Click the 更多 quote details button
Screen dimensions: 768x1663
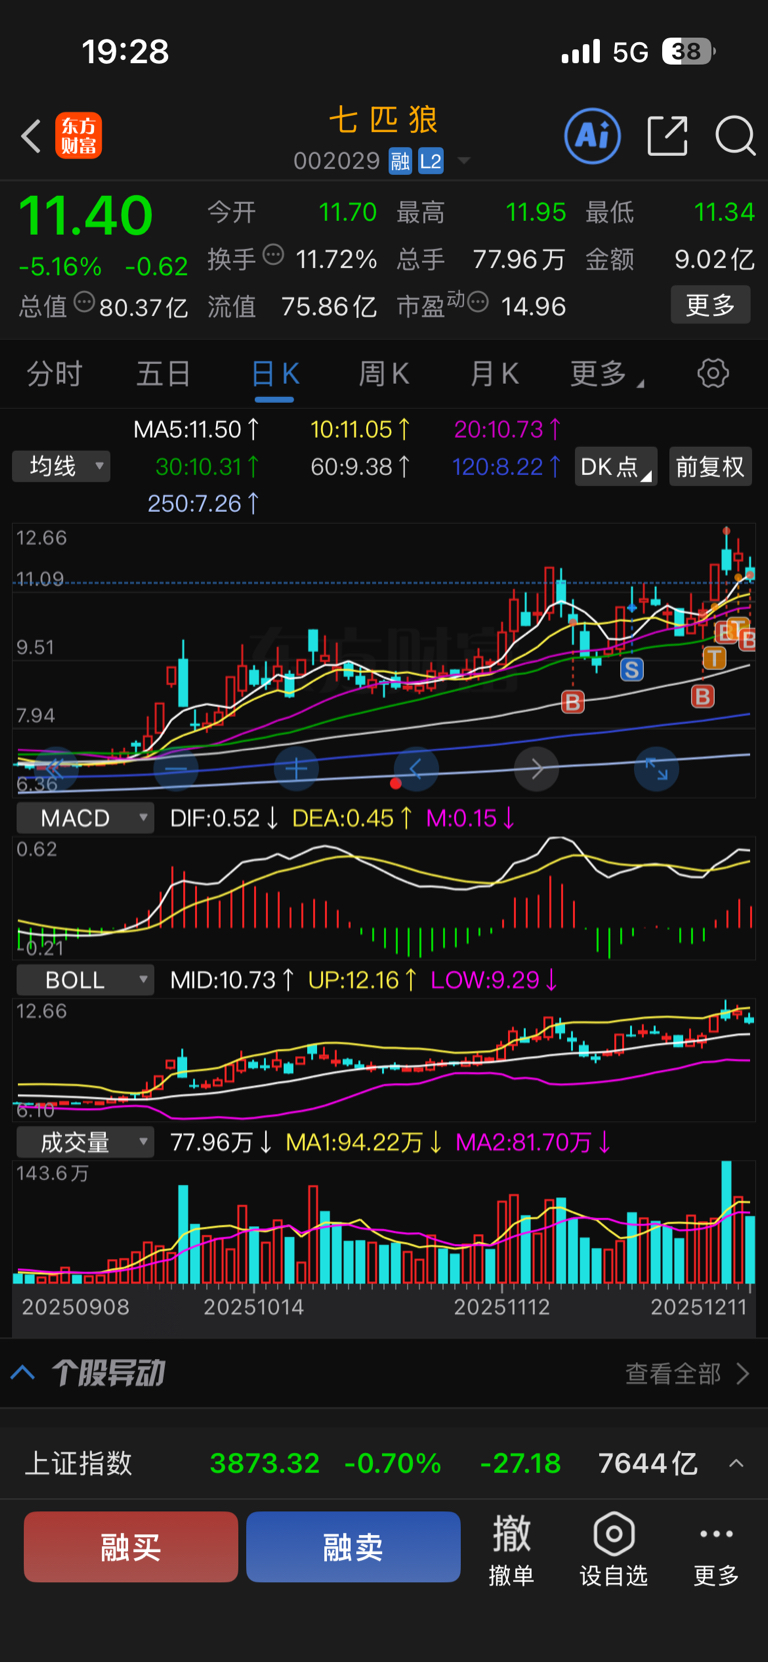[710, 305]
